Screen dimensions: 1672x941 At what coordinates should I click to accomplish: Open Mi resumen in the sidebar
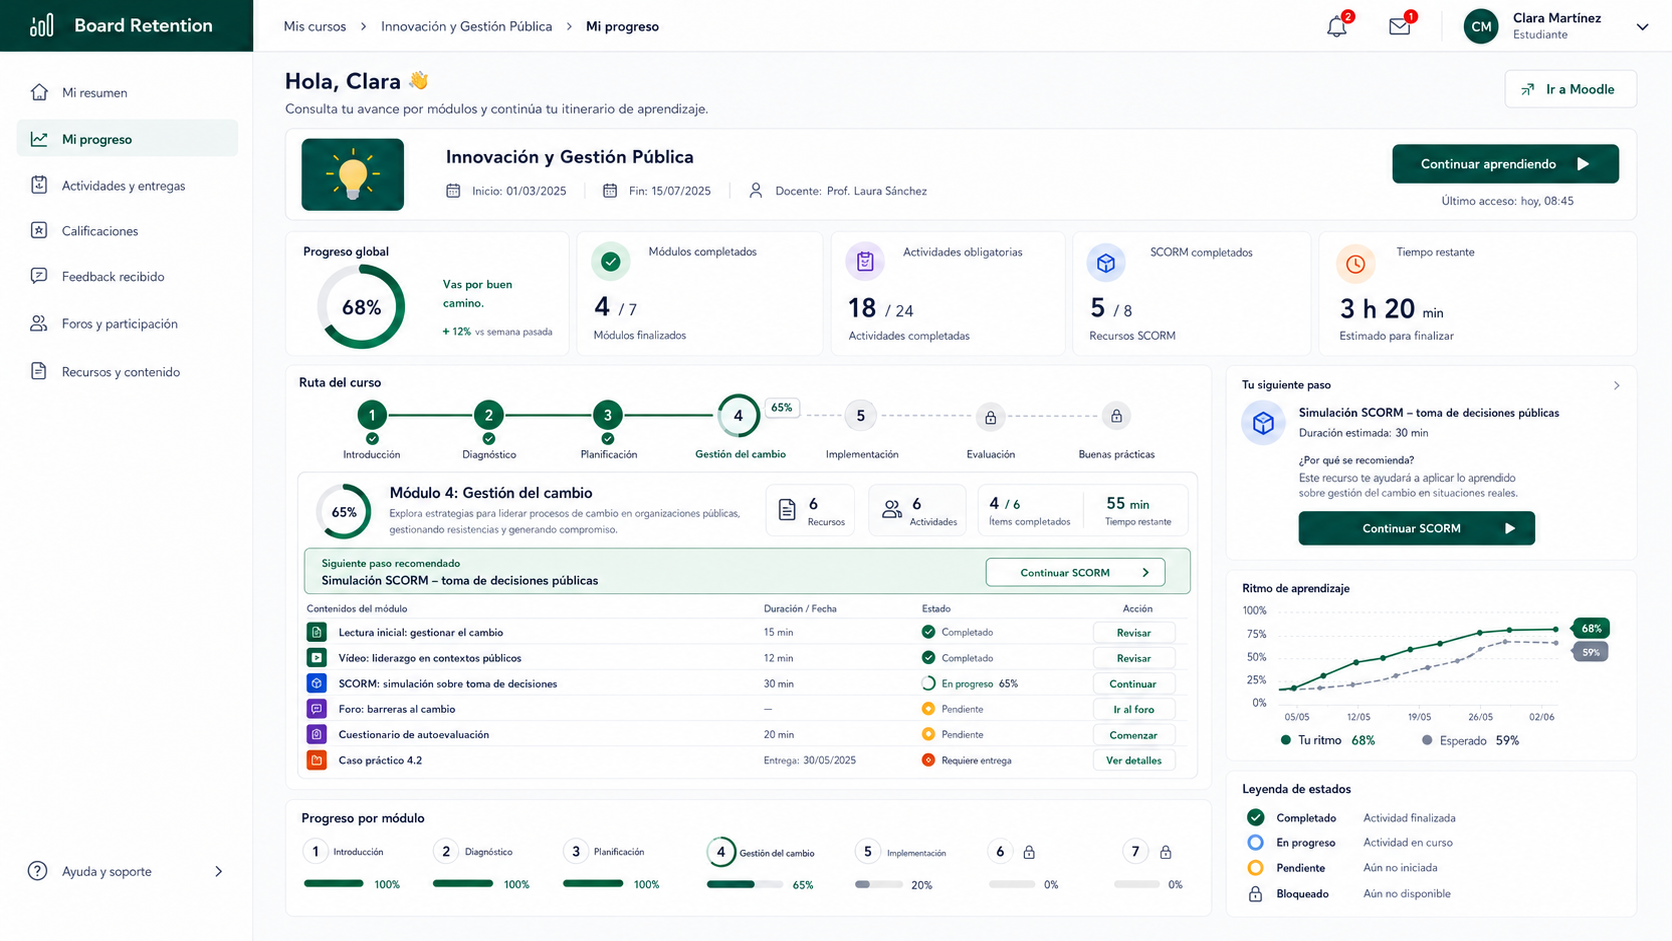[127, 92]
